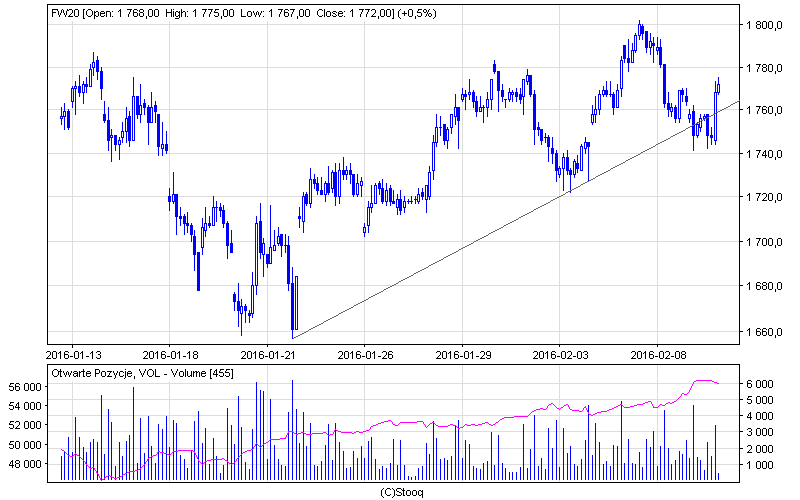800x500 pixels.
Task: Select the 48 000 open interest label
Action: click(25, 464)
